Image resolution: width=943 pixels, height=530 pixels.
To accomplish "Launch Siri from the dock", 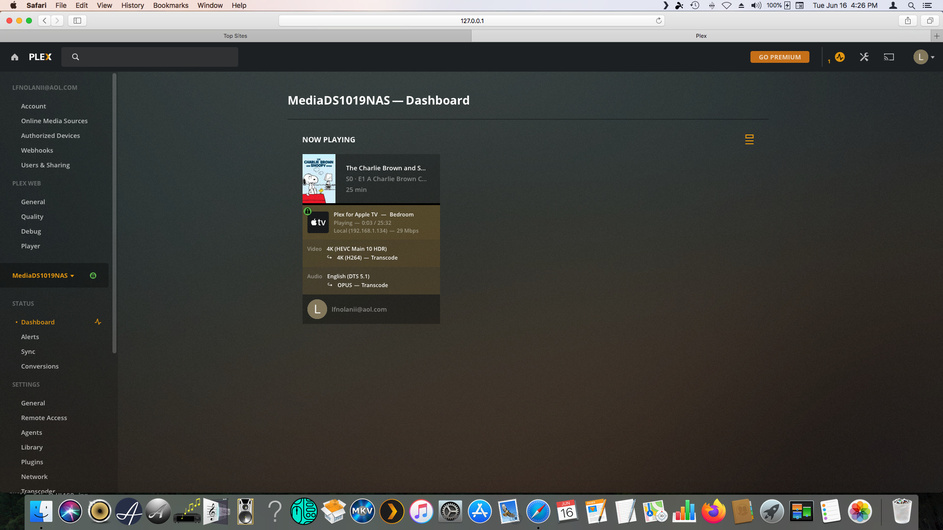I will pyautogui.click(x=70, y=512).
